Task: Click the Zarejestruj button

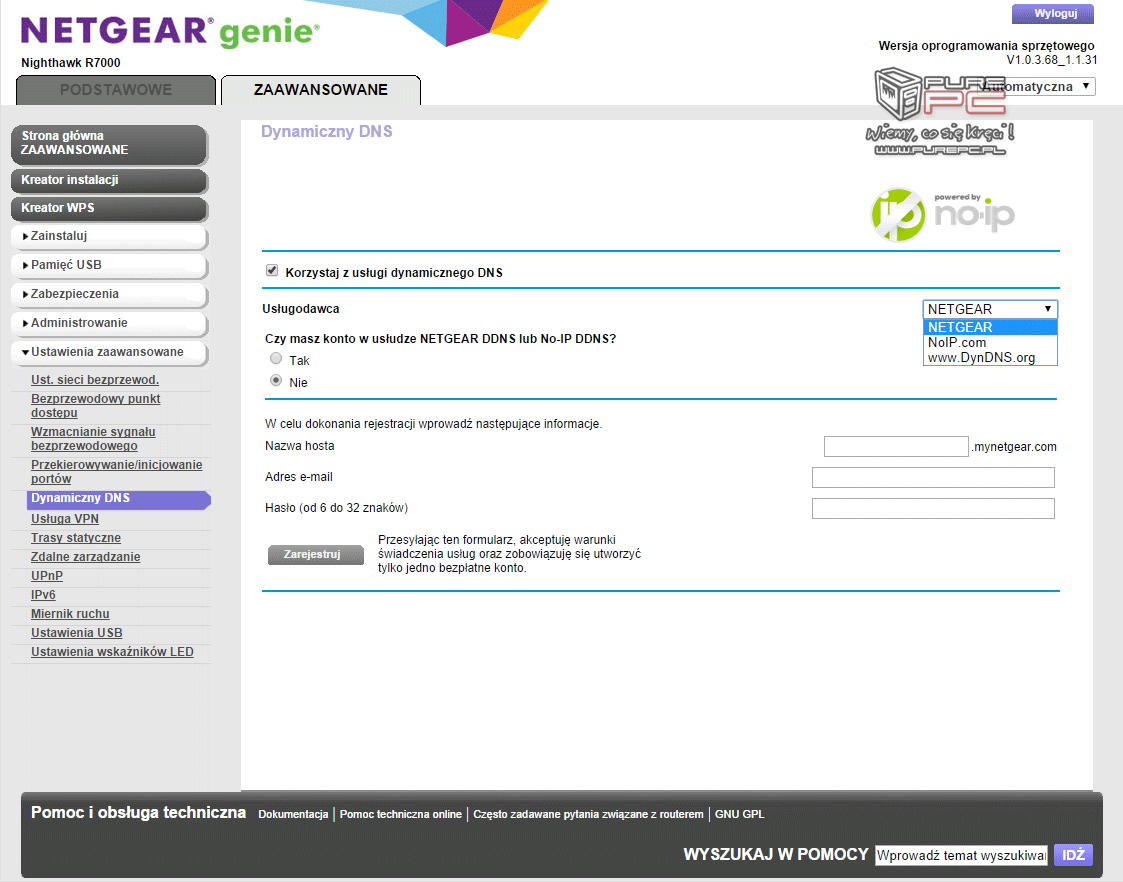Action: coord(315,555)
